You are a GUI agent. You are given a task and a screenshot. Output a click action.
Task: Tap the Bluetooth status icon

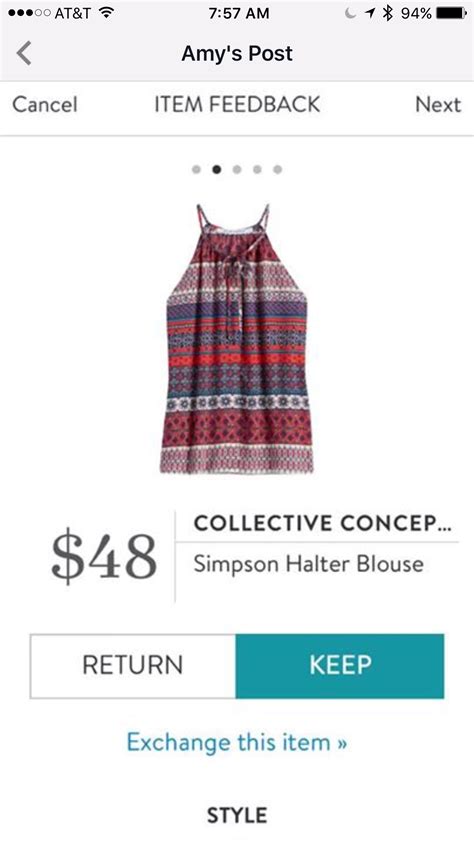(x=387, y=13)
